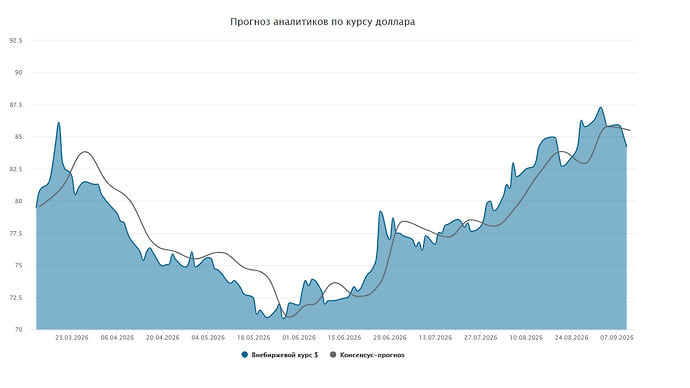Click the 70 y-axis value
This screenshot has height=388, width=690.
(x=18, y=329)
